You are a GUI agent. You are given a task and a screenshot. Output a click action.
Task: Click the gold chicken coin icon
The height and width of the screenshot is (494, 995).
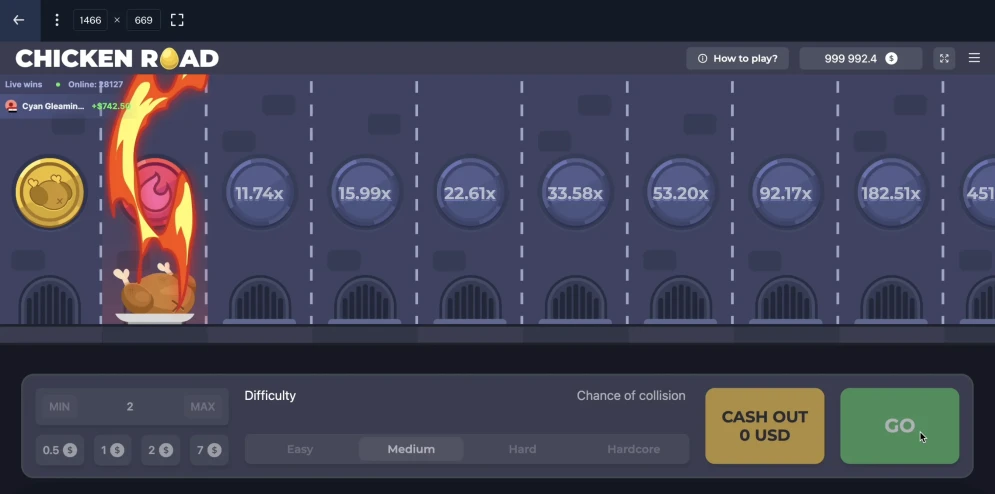point(49,193)
